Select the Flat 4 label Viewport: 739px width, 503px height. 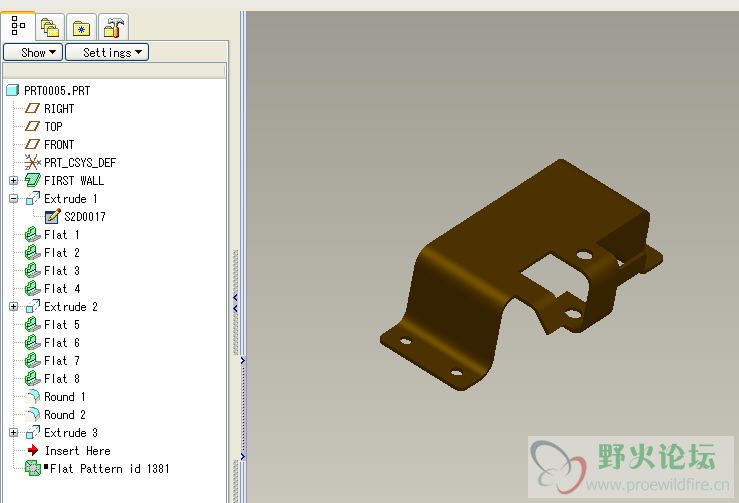coord(62,289)
